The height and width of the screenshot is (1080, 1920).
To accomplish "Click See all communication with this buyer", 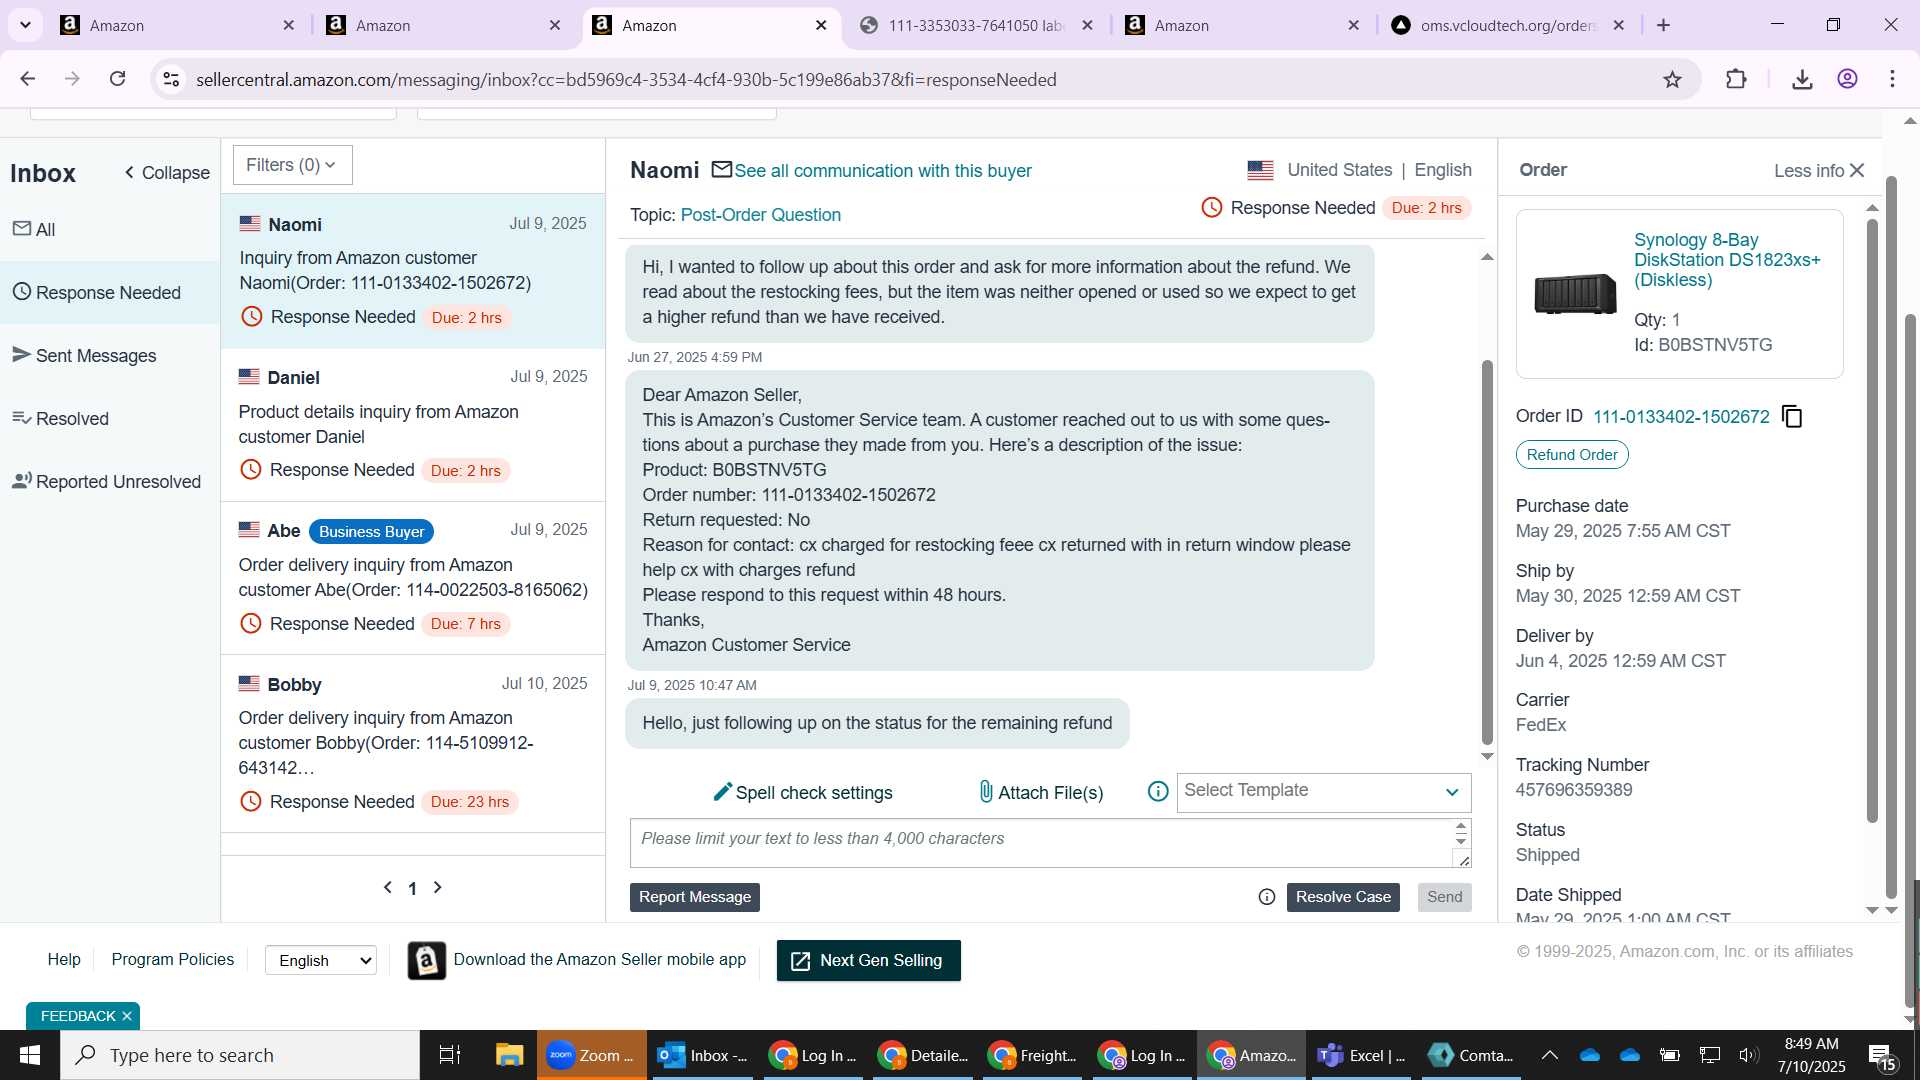I will pos(883,171).
